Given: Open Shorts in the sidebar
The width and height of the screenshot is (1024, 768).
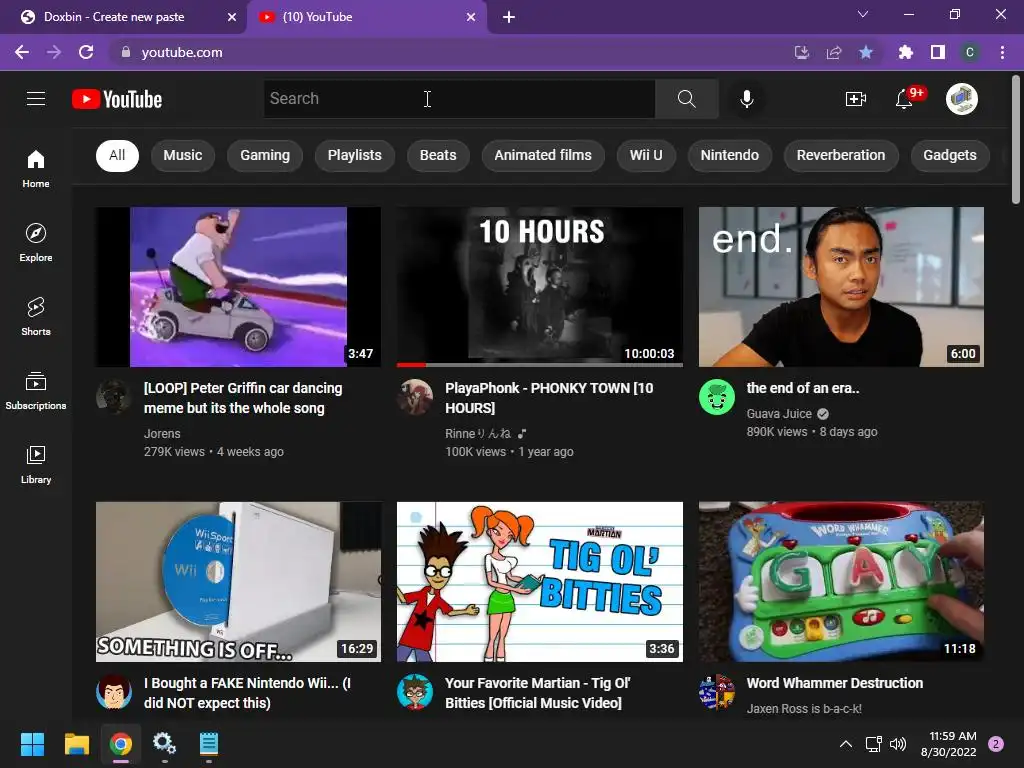Looking at the screenshot, I should click(36, 316).
